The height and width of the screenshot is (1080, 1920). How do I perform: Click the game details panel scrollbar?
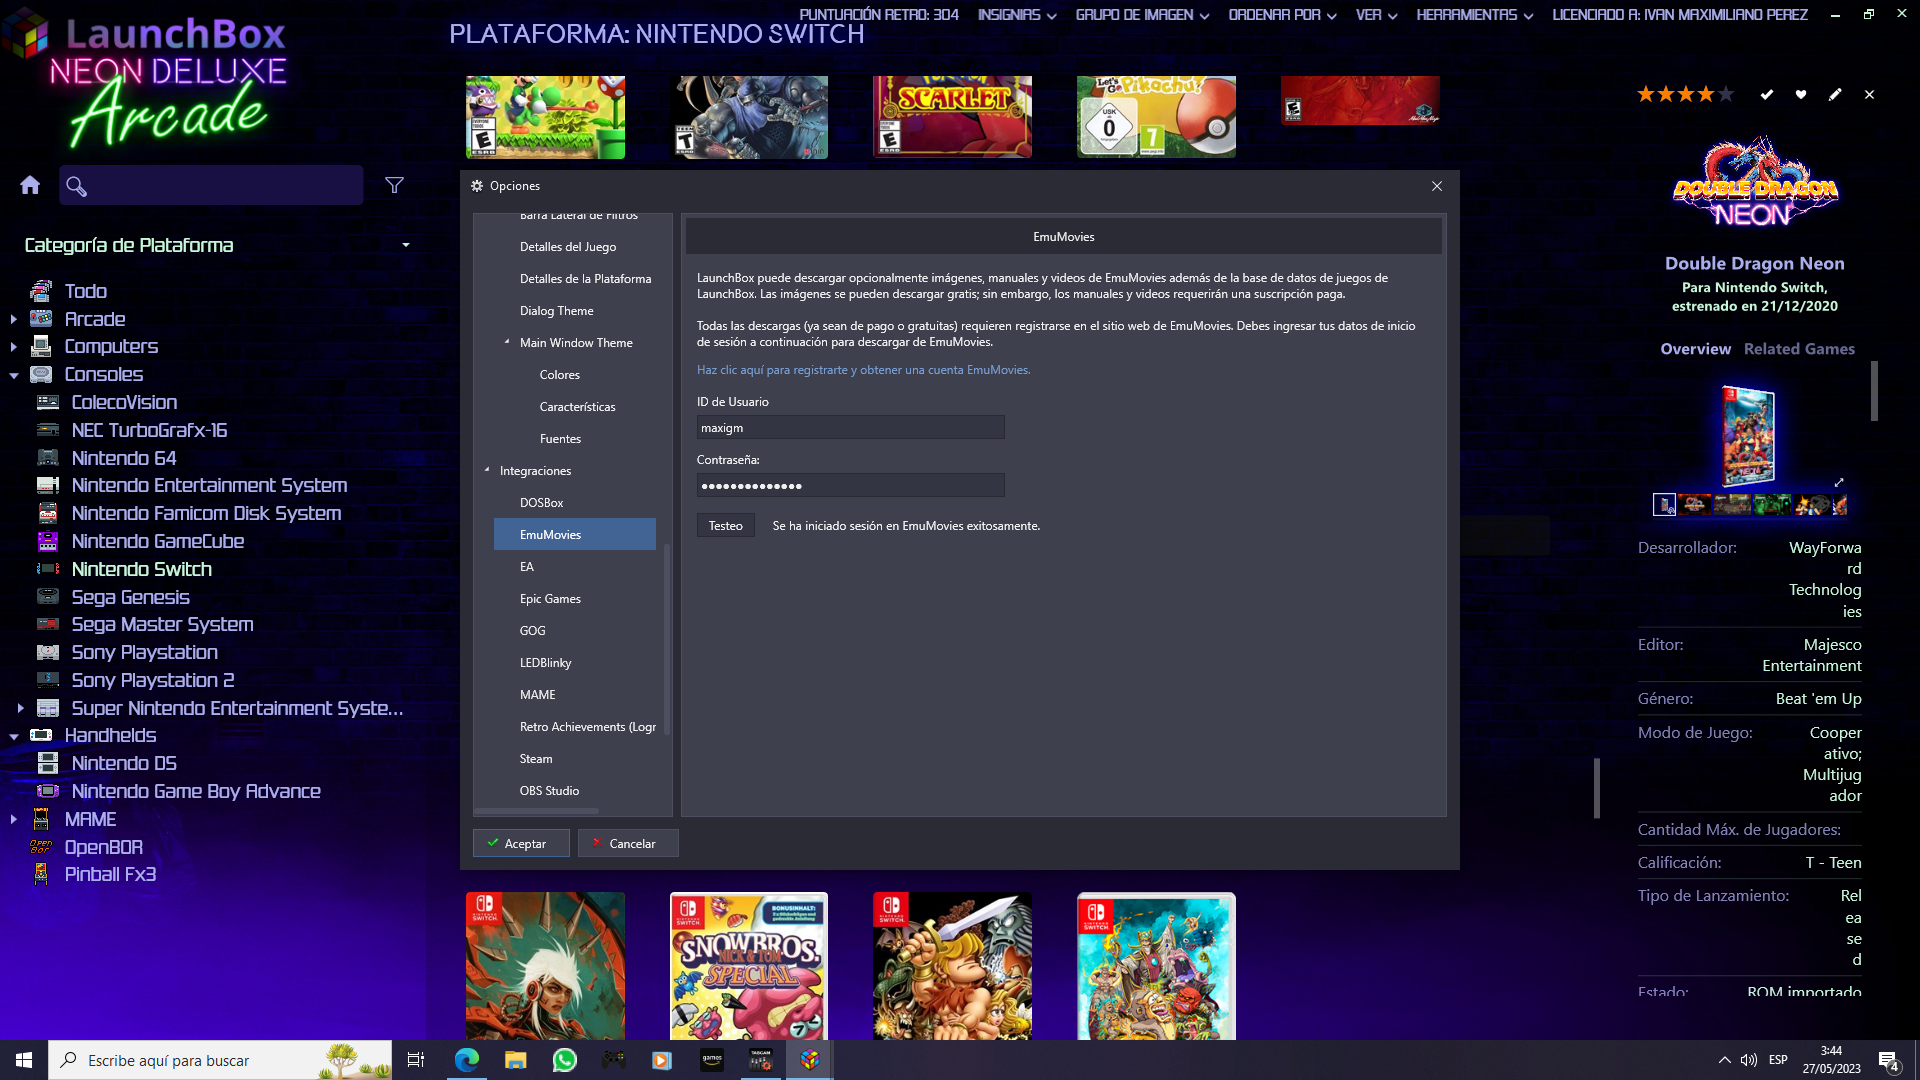click(x=1875, y=391)
